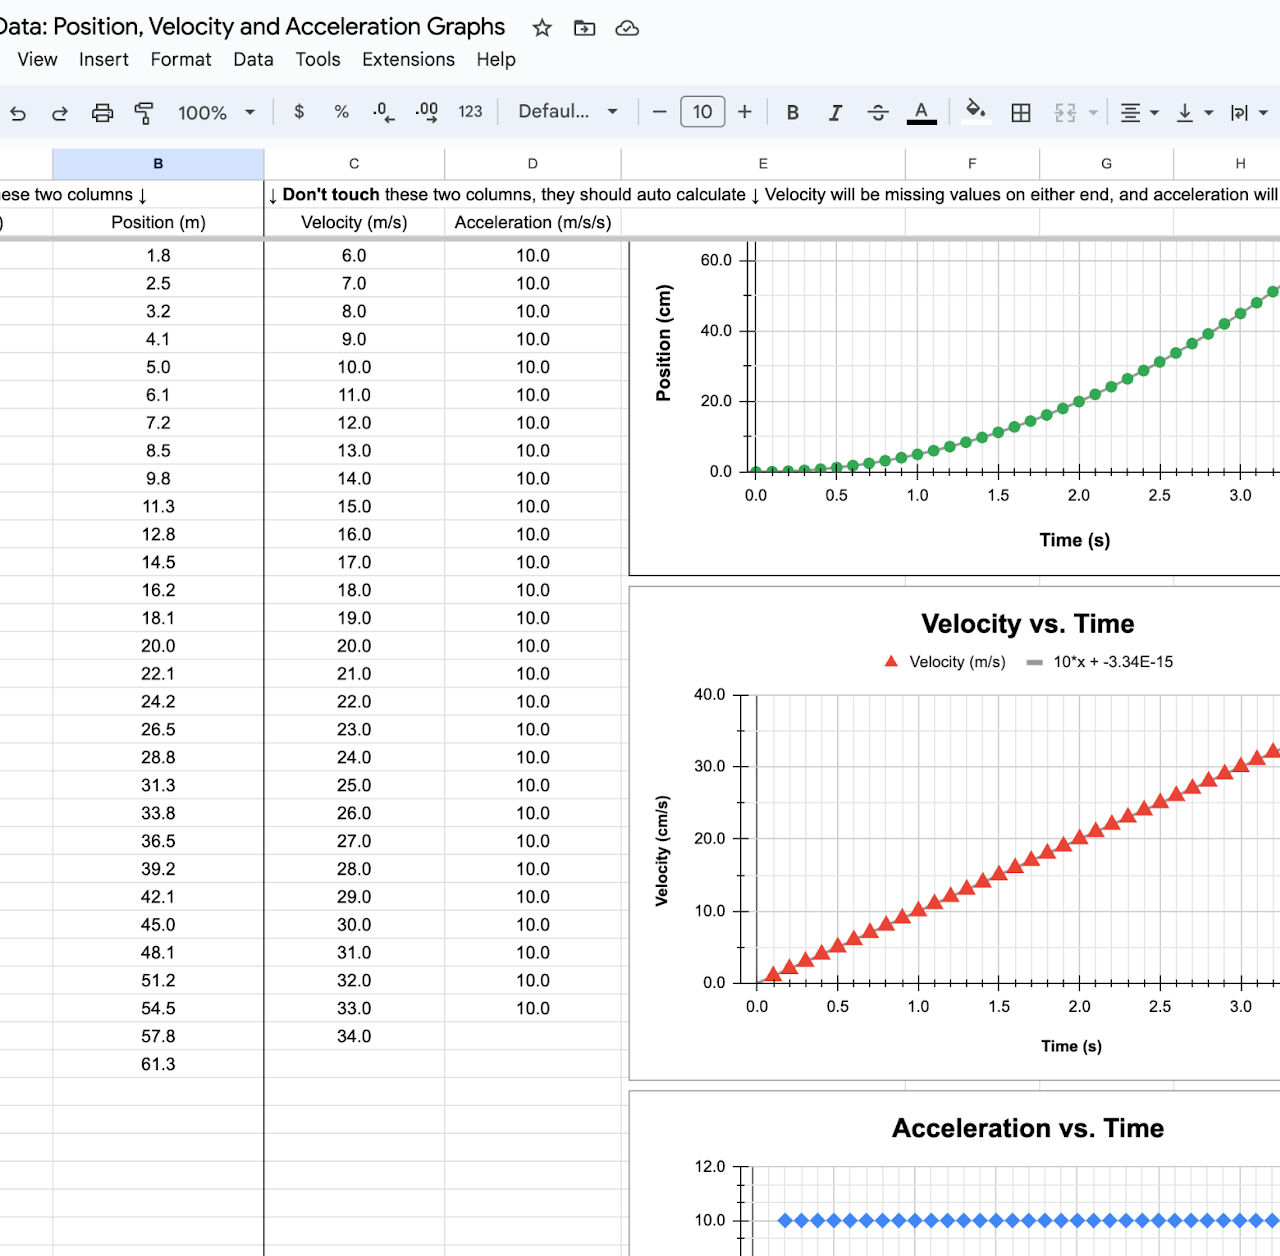Toggle italic formatting
1280x1256 pixels.
click(835, 112)
